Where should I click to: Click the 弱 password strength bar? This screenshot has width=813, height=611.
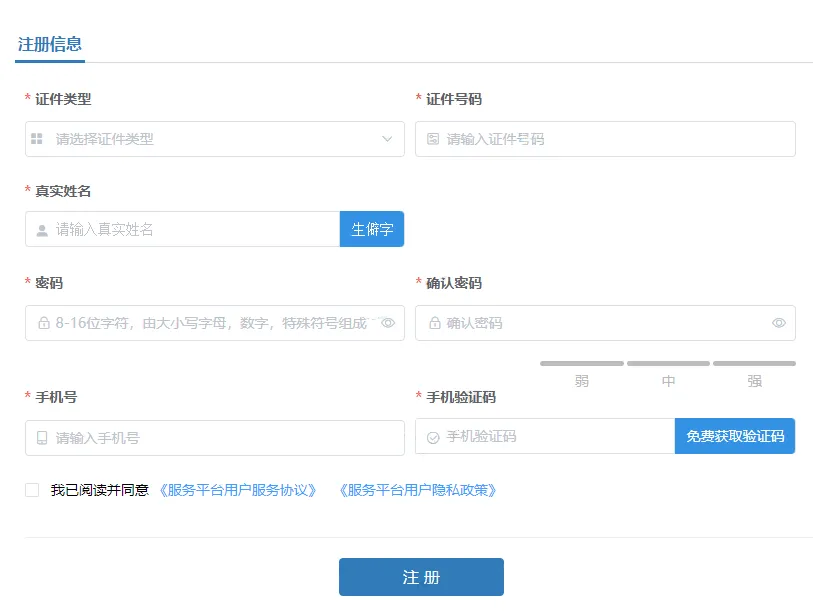point(582,364)
